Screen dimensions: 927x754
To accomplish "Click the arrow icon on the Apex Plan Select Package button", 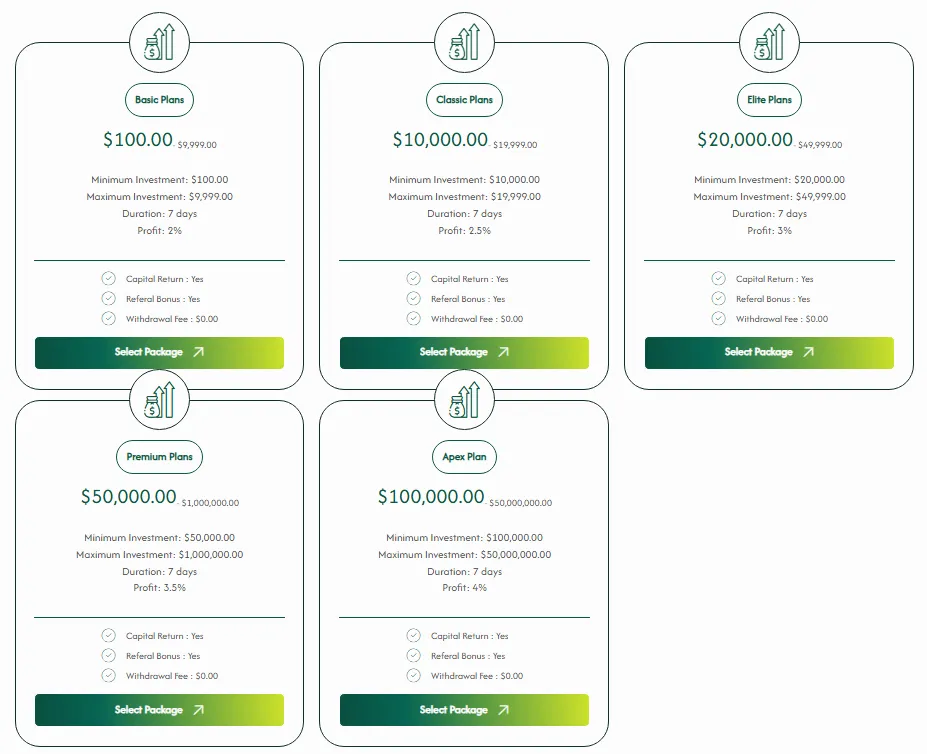I will [503, 710].
